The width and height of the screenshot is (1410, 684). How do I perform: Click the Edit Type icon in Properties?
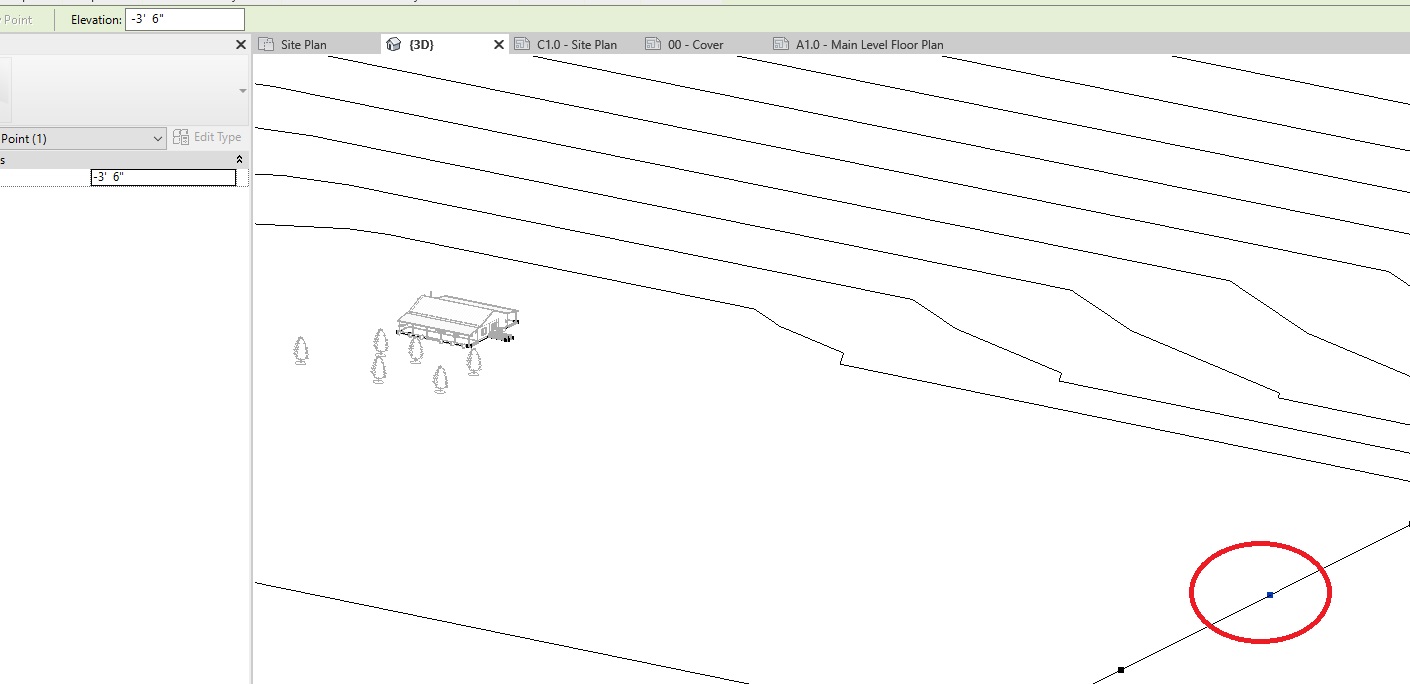[x=181, y=137]
